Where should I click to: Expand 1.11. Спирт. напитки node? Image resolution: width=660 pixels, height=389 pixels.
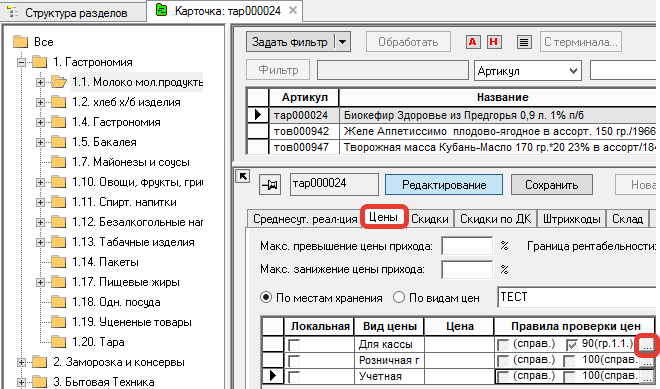[40, 202]
